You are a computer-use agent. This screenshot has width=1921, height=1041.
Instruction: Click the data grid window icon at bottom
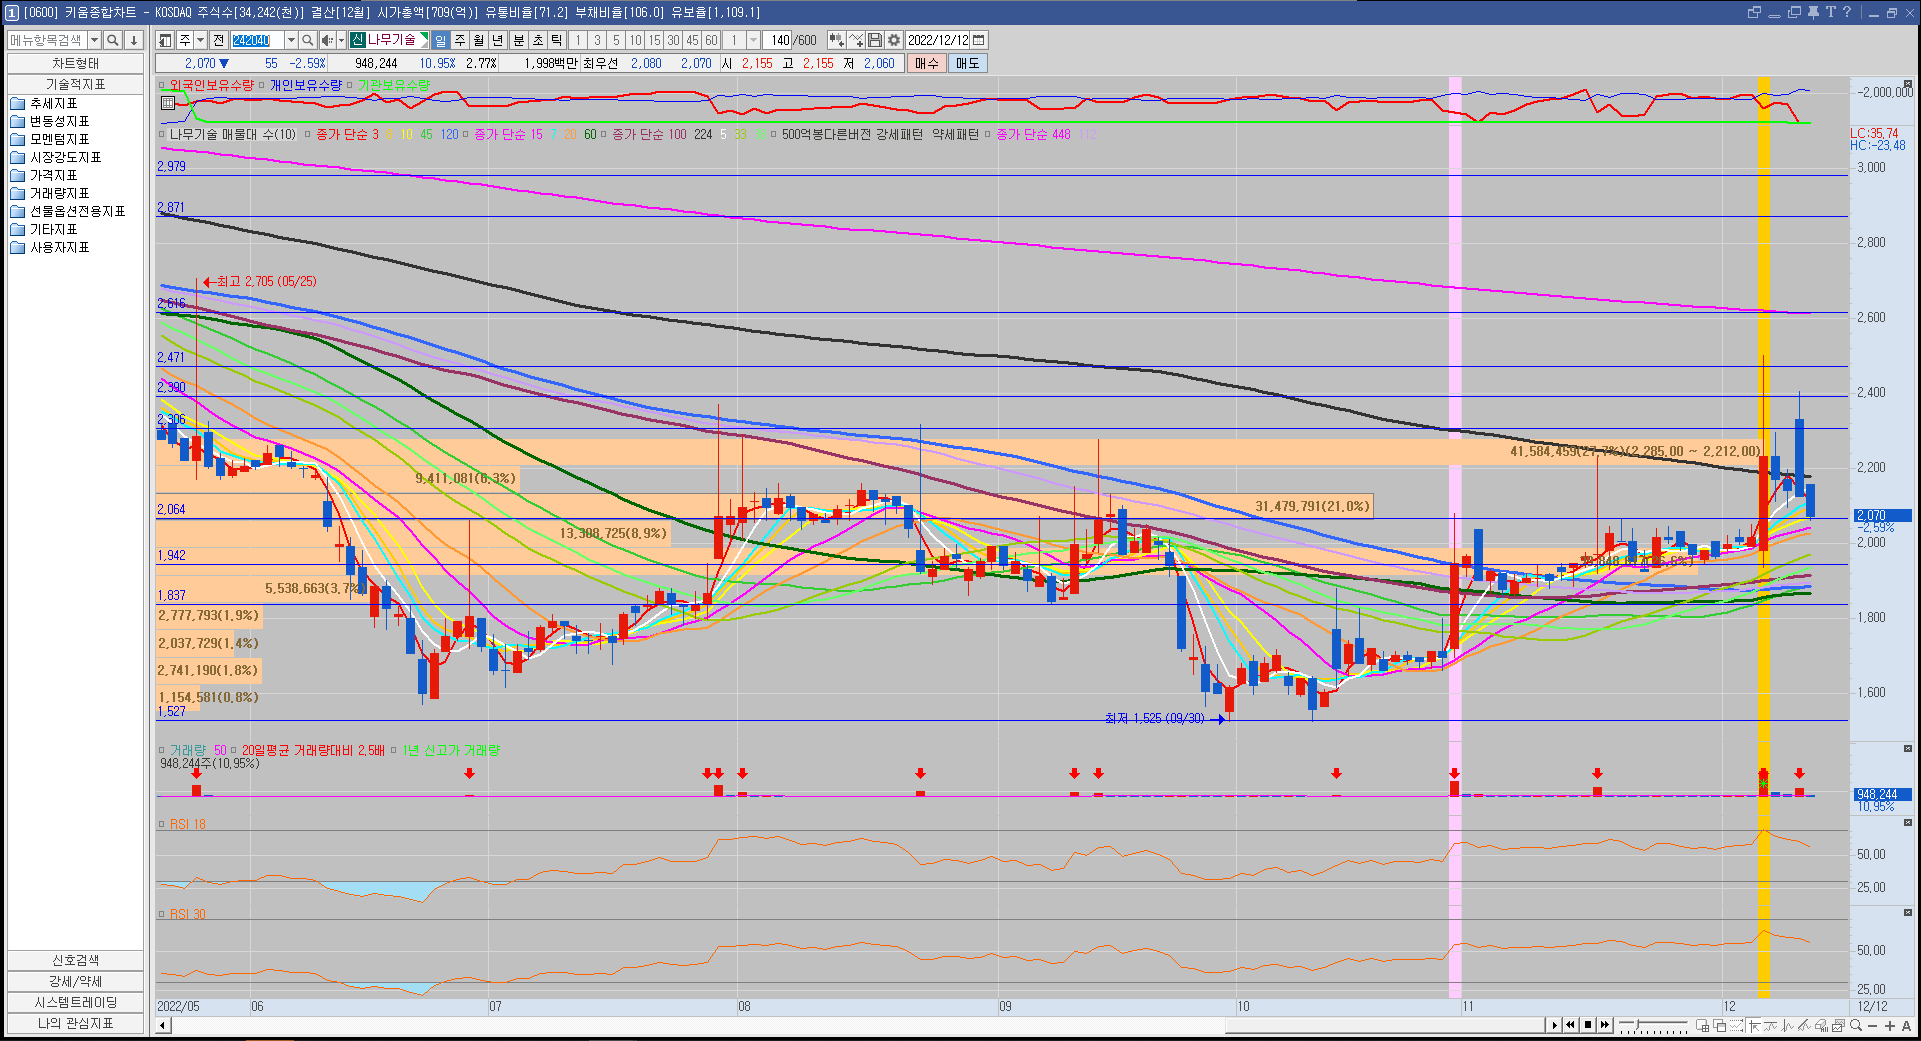click(x=1702, y=1025)
